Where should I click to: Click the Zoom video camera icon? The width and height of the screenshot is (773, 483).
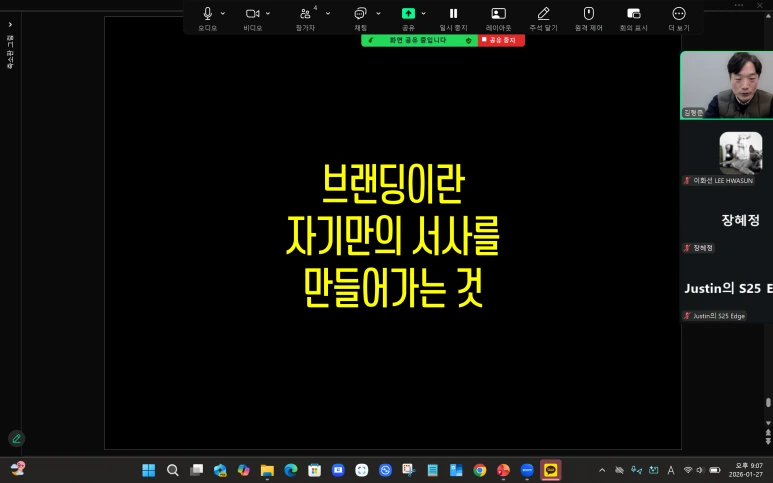point(252,13)
